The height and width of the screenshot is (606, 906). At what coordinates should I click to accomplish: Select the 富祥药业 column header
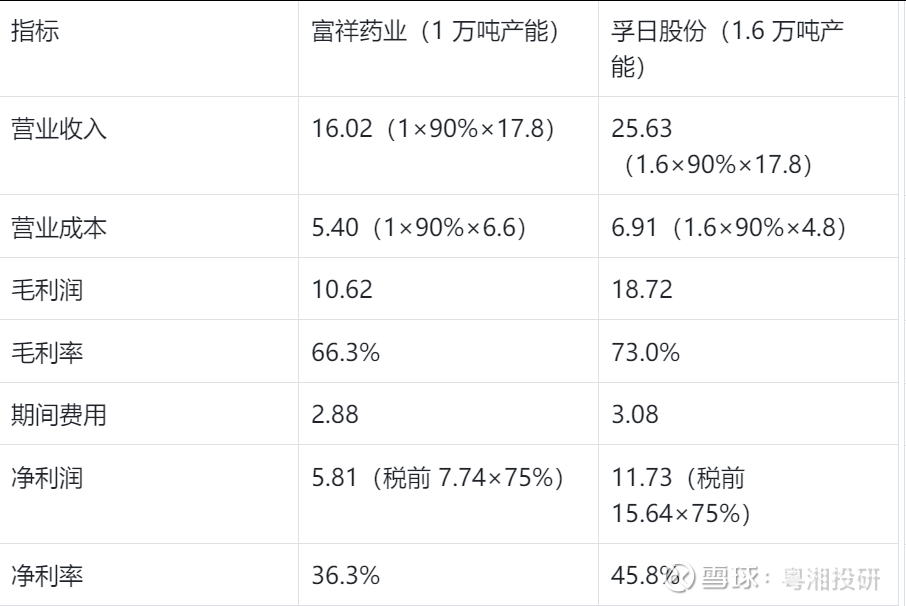(x=435, y=32)
